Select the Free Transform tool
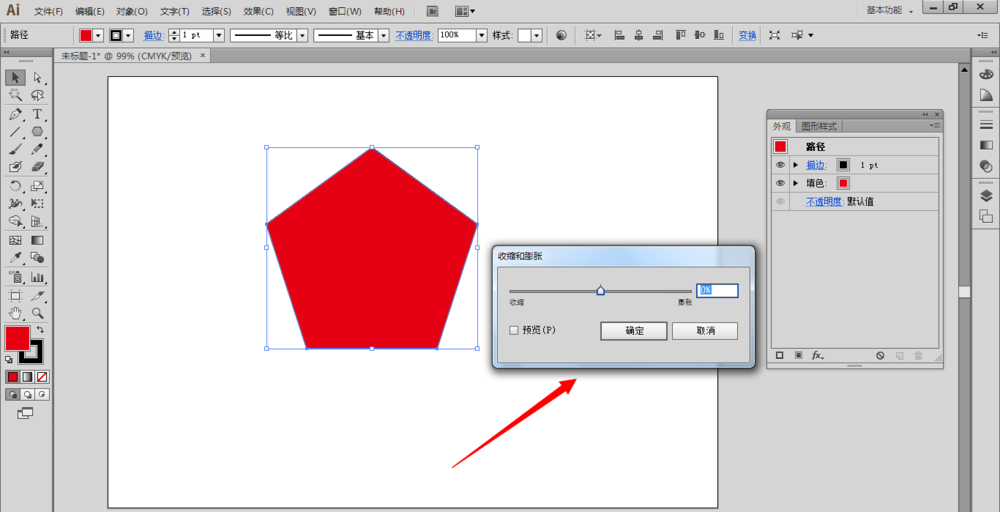 38,204
